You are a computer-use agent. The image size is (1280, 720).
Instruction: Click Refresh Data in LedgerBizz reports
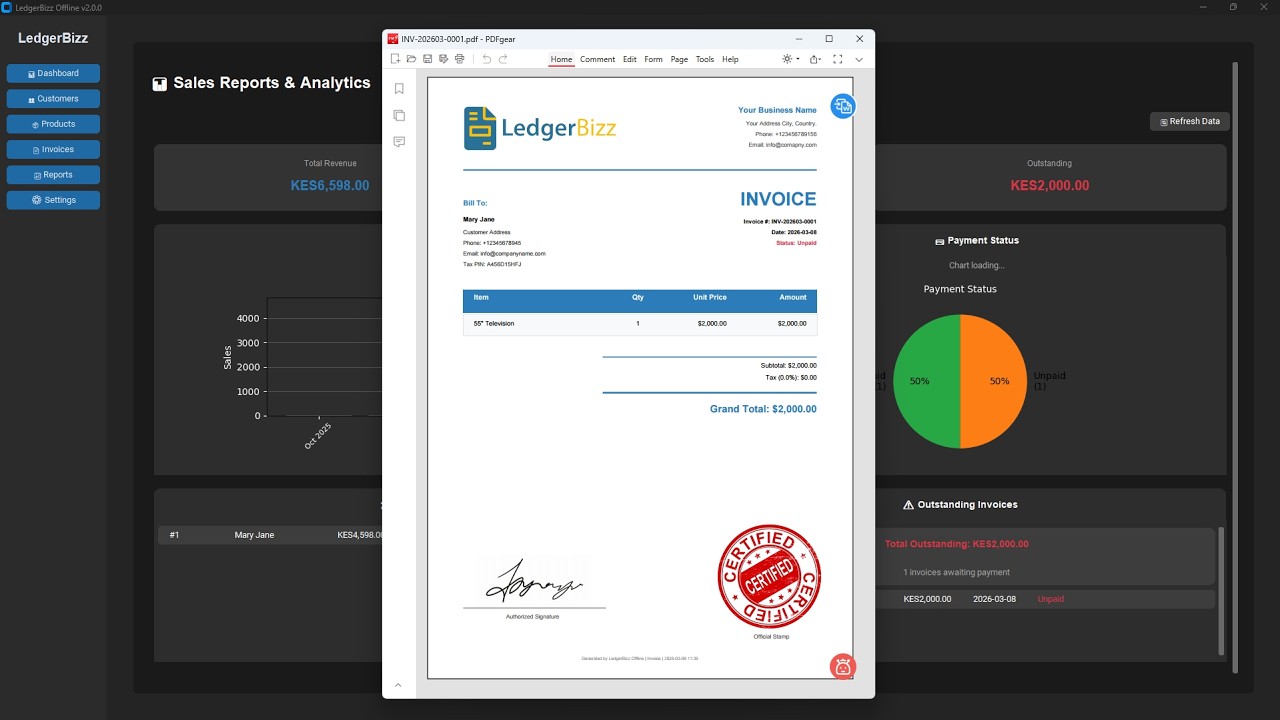[x=1190, y=121]
